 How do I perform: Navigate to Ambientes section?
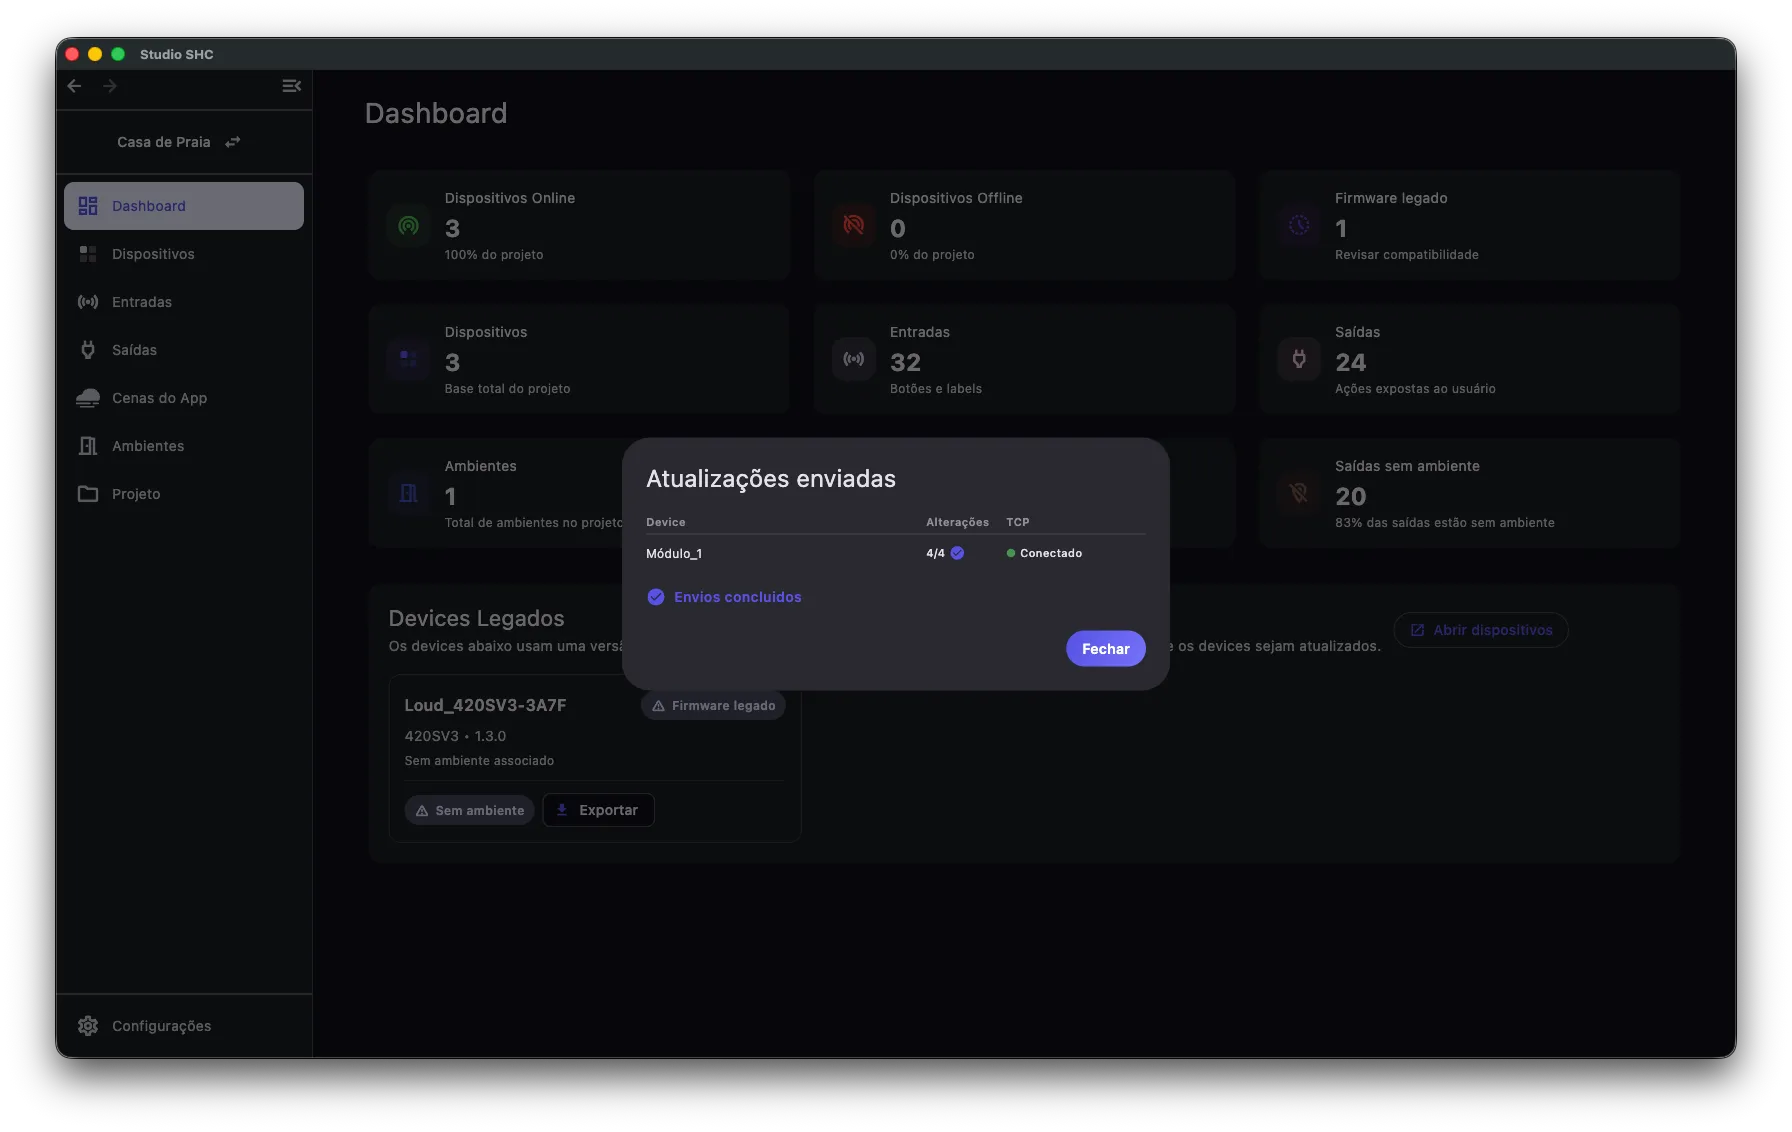point(184,446)
